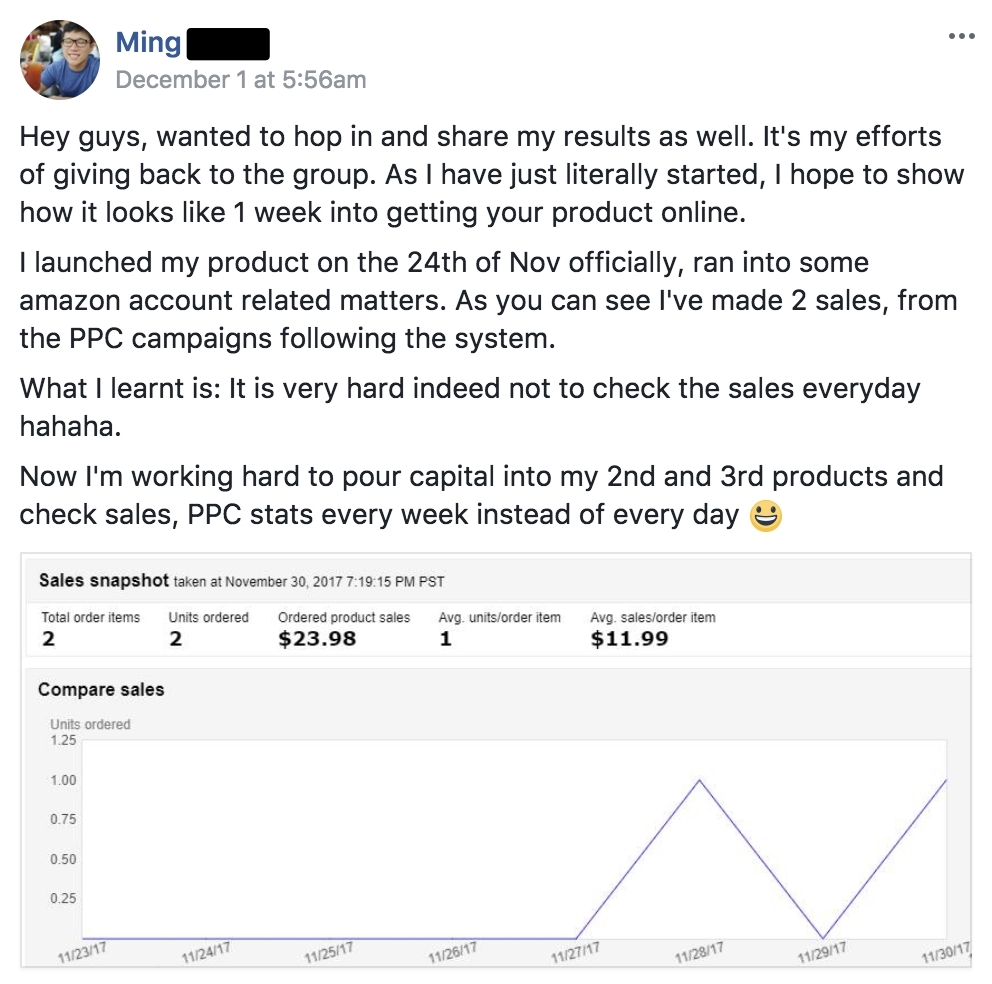Click the Total order items value 2

tap(48, 638)
